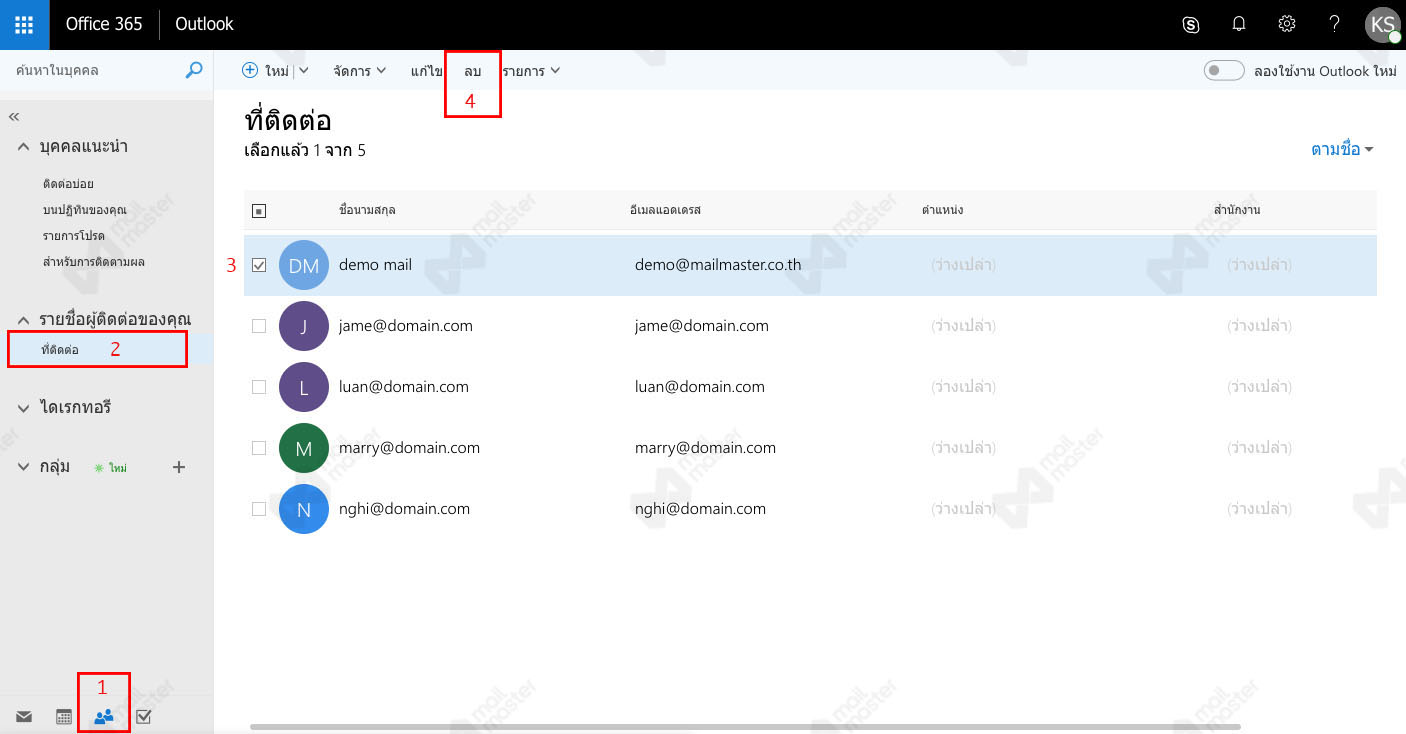This screenshot has height=734, width=1406.
Task: Open รายการโปรด in the sidebar
Action: (x=73, y=236)
